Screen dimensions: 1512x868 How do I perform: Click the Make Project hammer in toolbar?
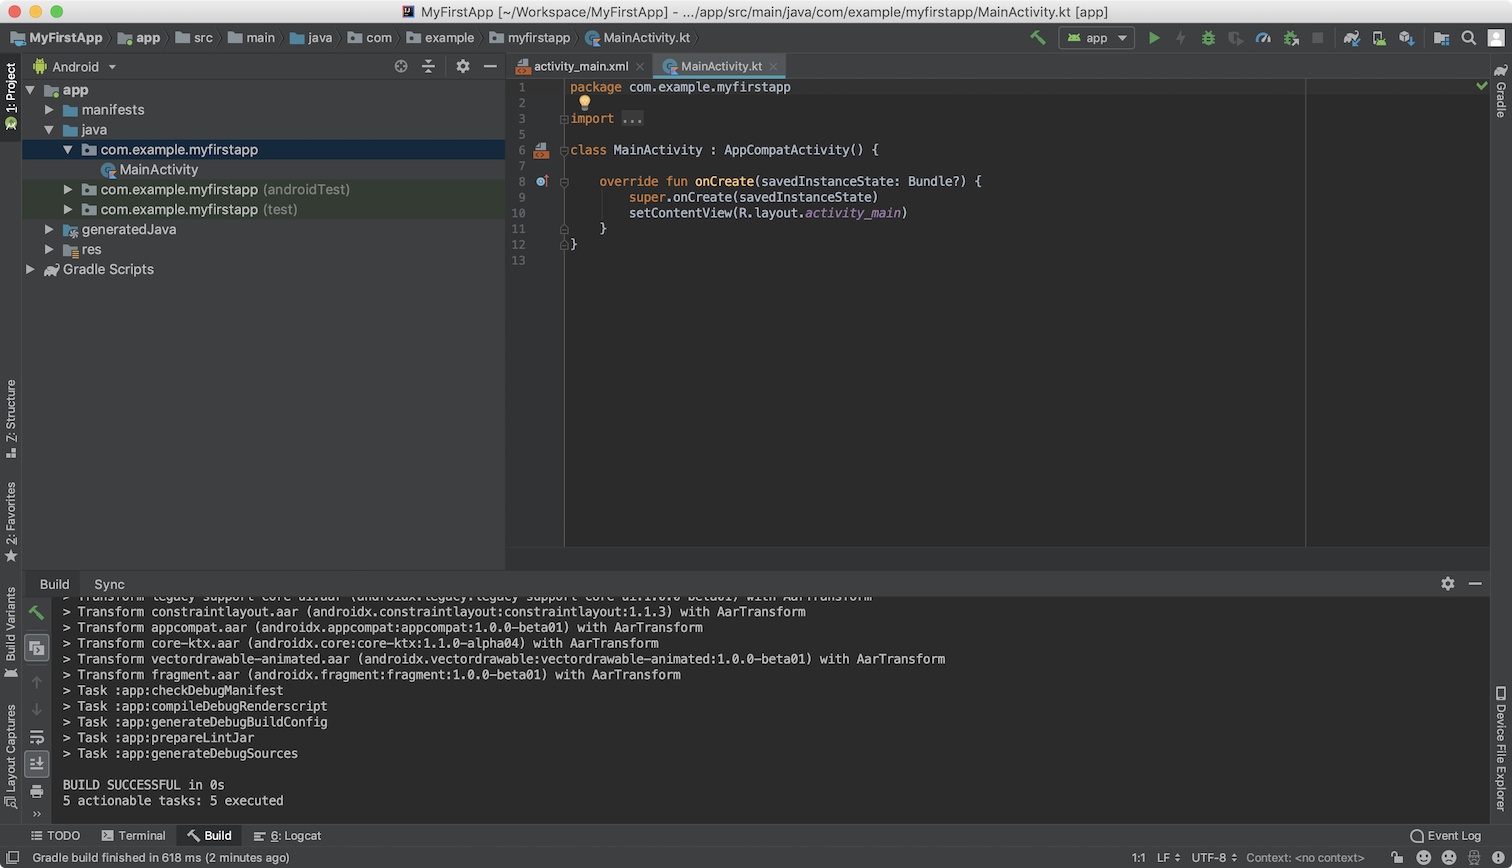(1038, 38)
